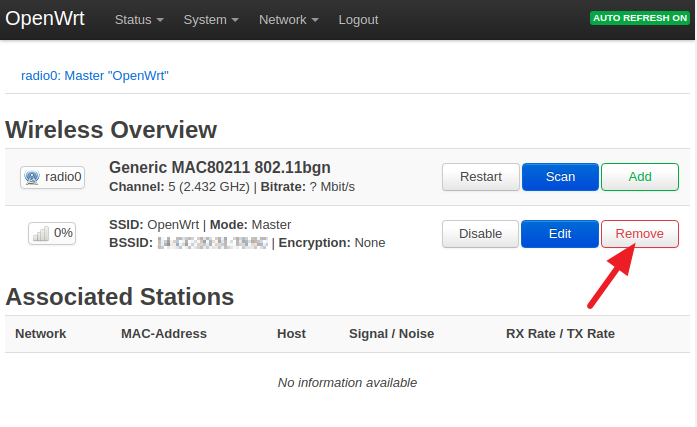This screenshot has height=427, width=697.
Task: Click the Logout menu item
Action: click(358, 20)
